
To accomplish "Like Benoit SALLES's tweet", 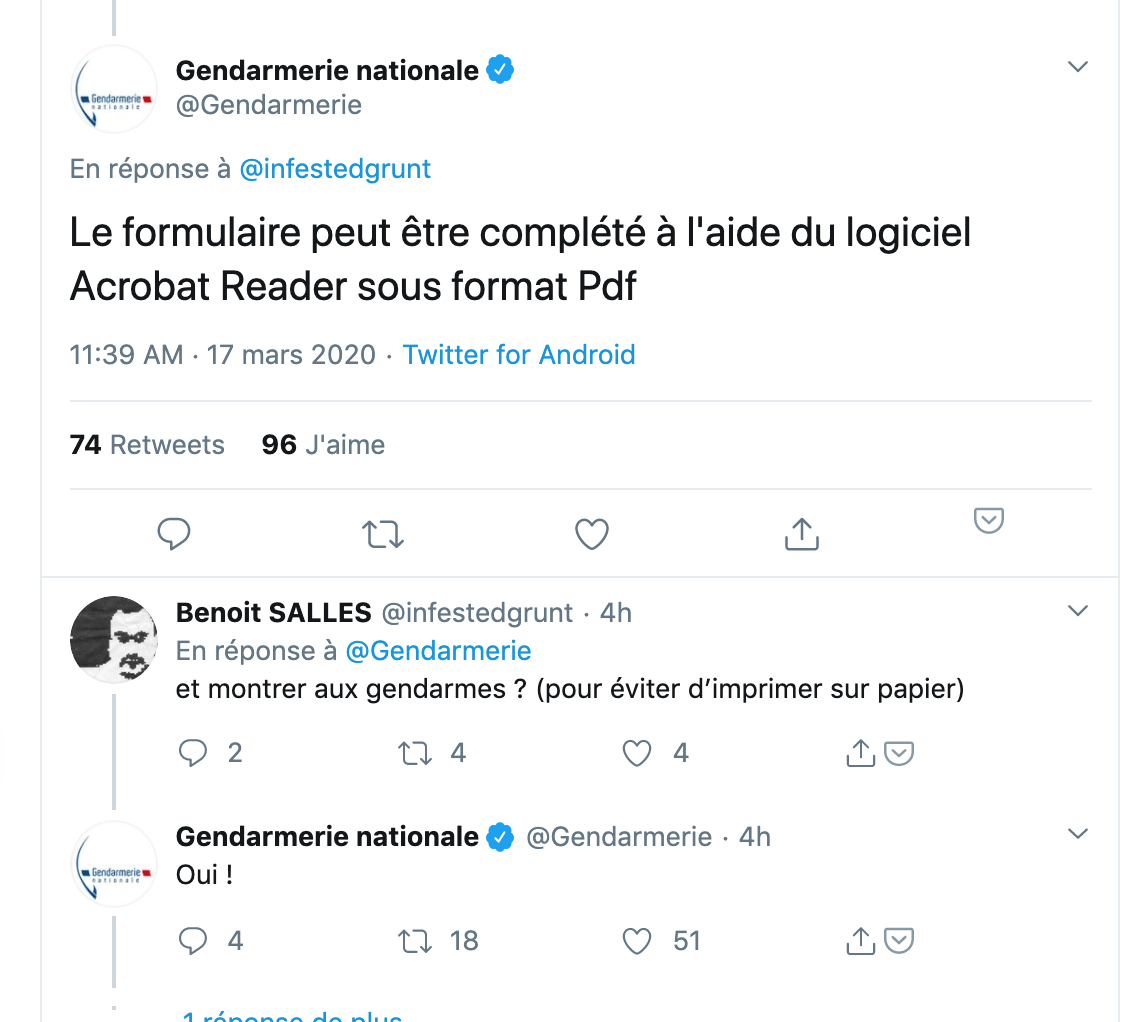I will [x=637, y=754].
